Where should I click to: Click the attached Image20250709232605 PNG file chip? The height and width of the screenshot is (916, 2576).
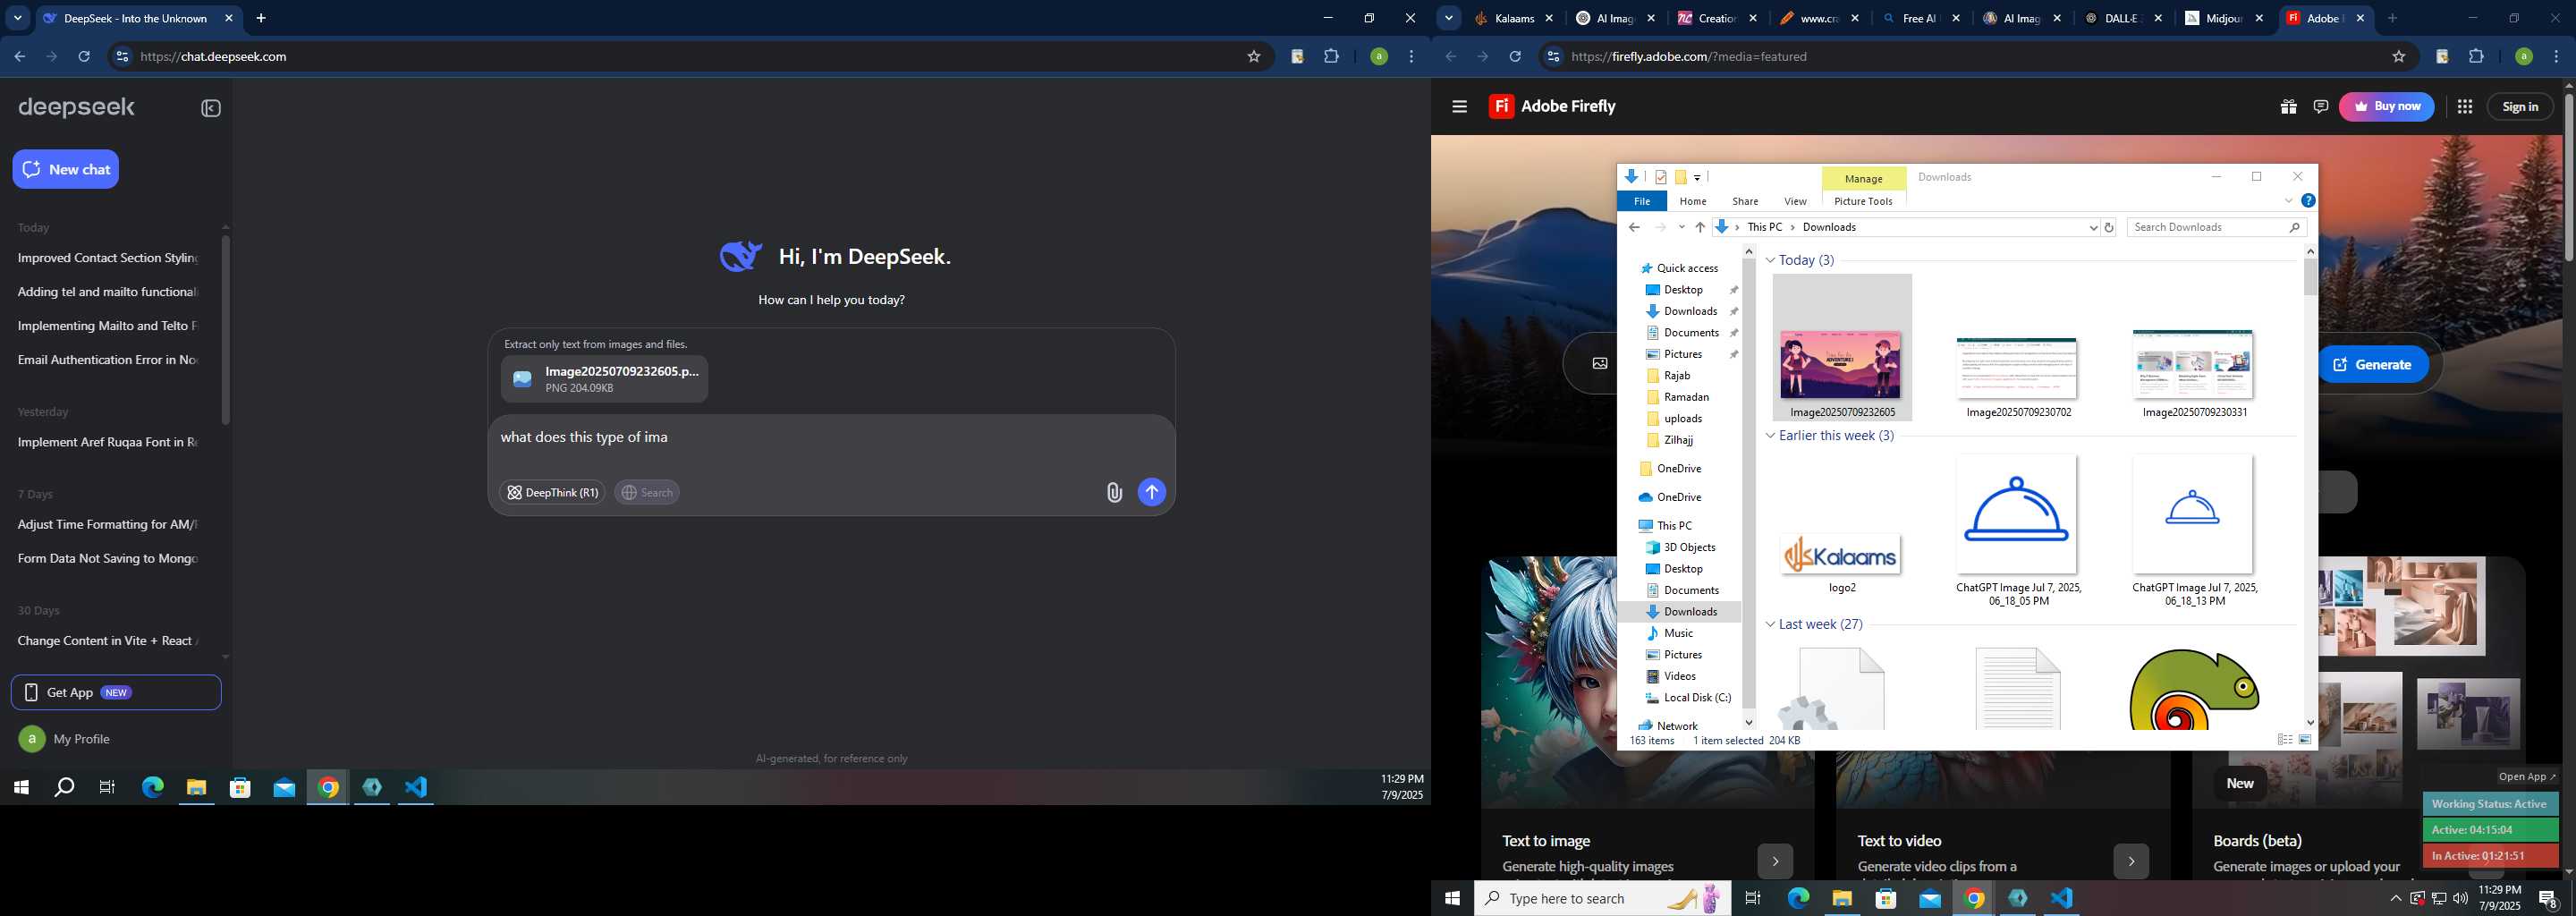(605, 379)
